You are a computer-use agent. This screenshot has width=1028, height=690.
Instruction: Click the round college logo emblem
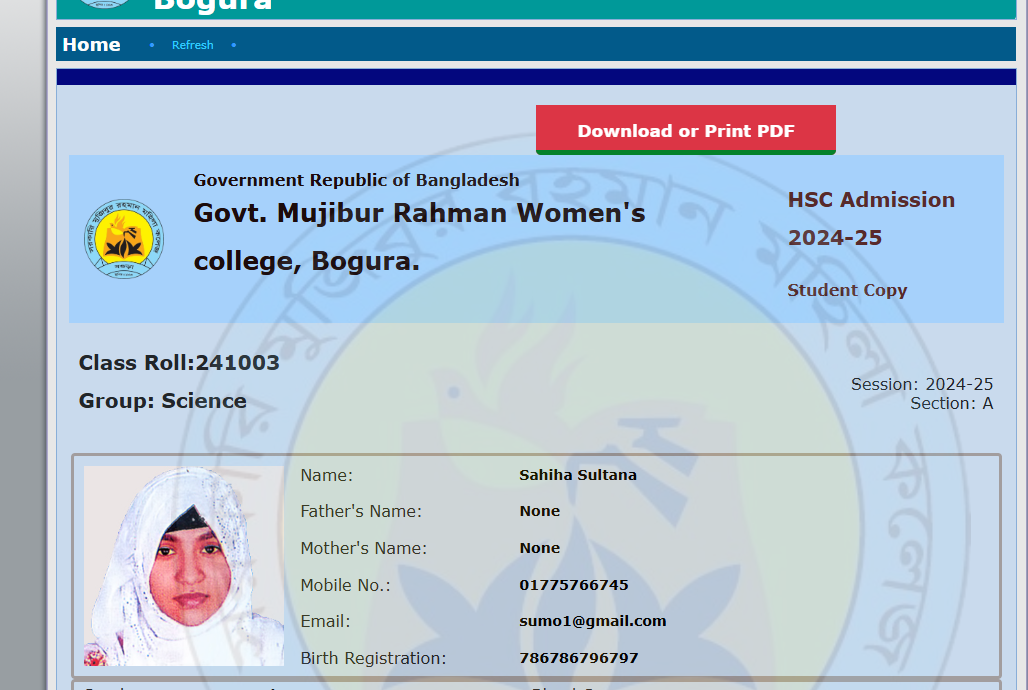pyautogui.click(x=124, y=239)
